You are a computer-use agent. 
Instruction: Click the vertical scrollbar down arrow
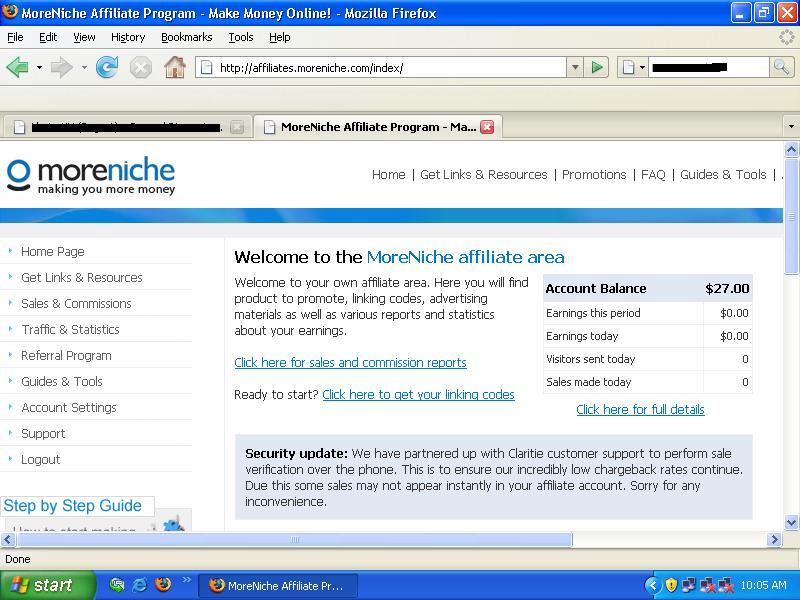point(791,522)
